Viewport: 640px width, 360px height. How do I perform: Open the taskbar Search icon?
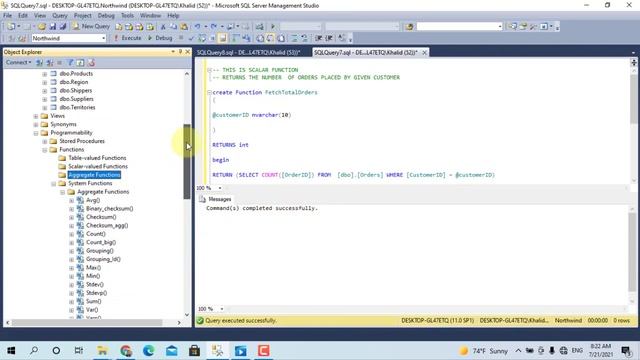coord(34,351)
